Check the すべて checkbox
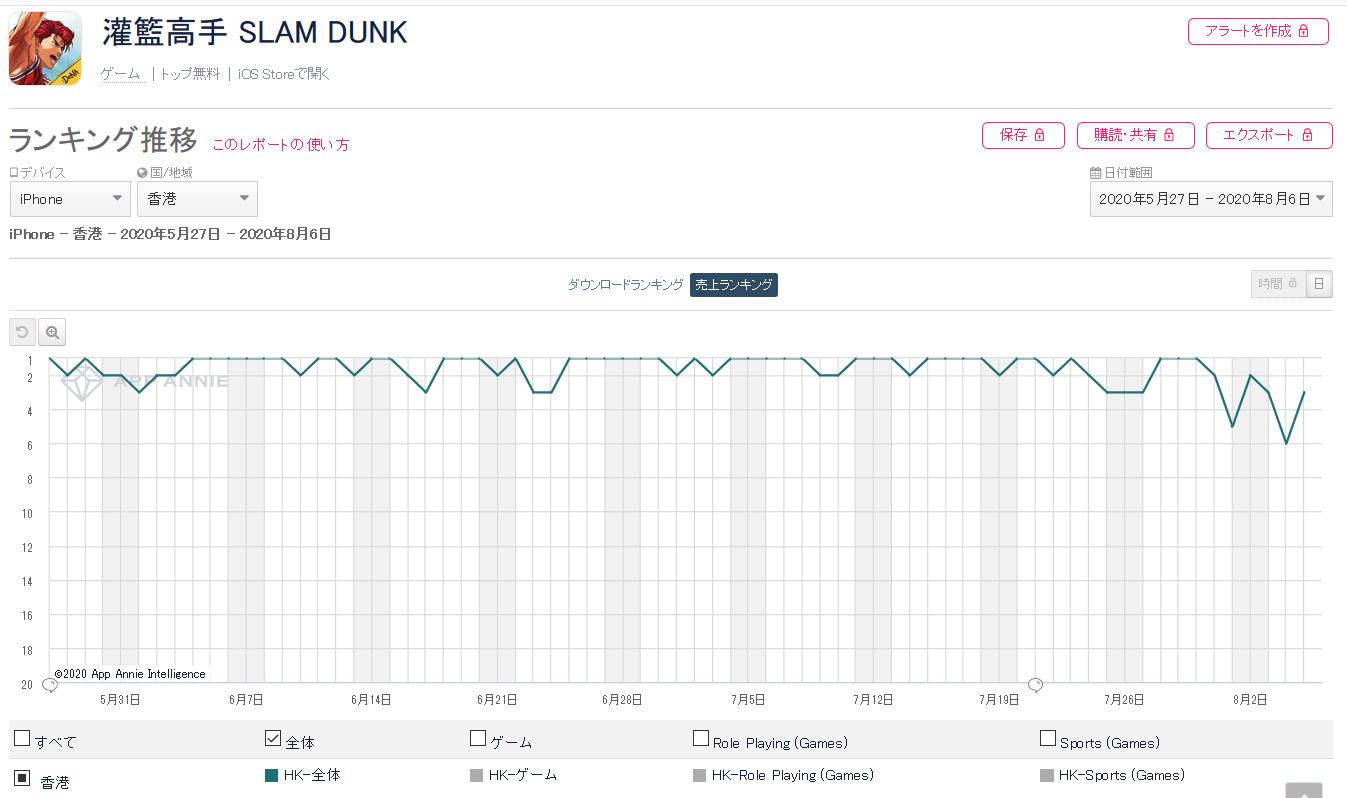 pyautogui.click(x=22, y=739)
